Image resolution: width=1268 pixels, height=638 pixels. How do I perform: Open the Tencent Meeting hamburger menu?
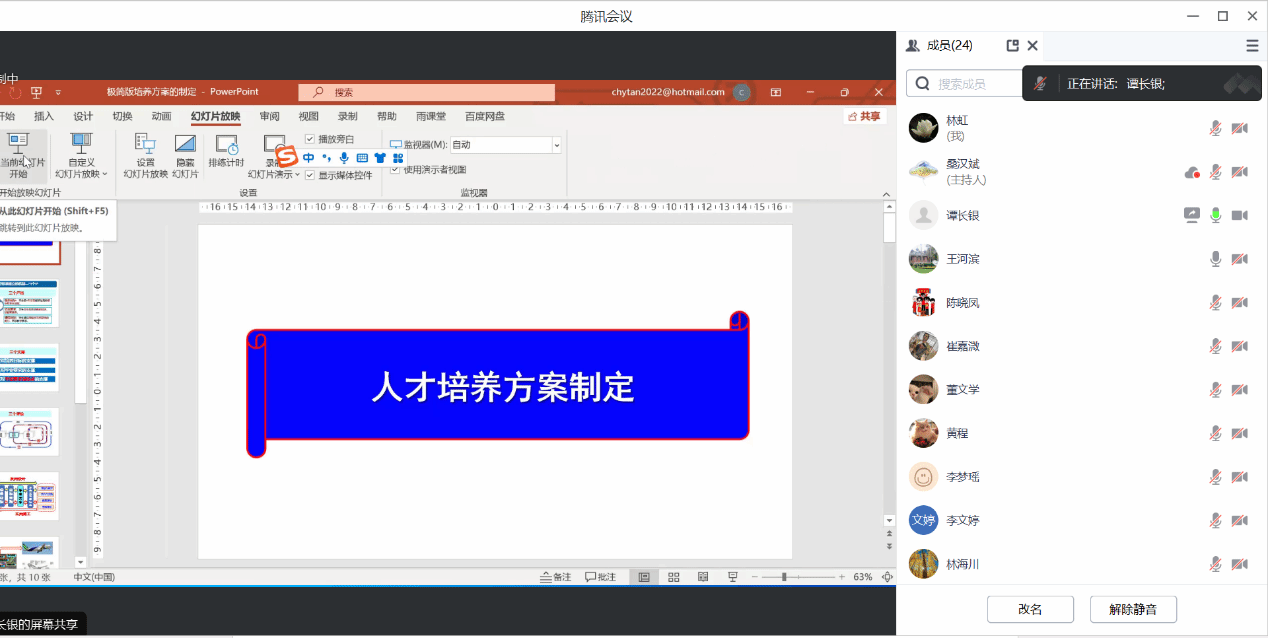click(x=1252, y=46)
